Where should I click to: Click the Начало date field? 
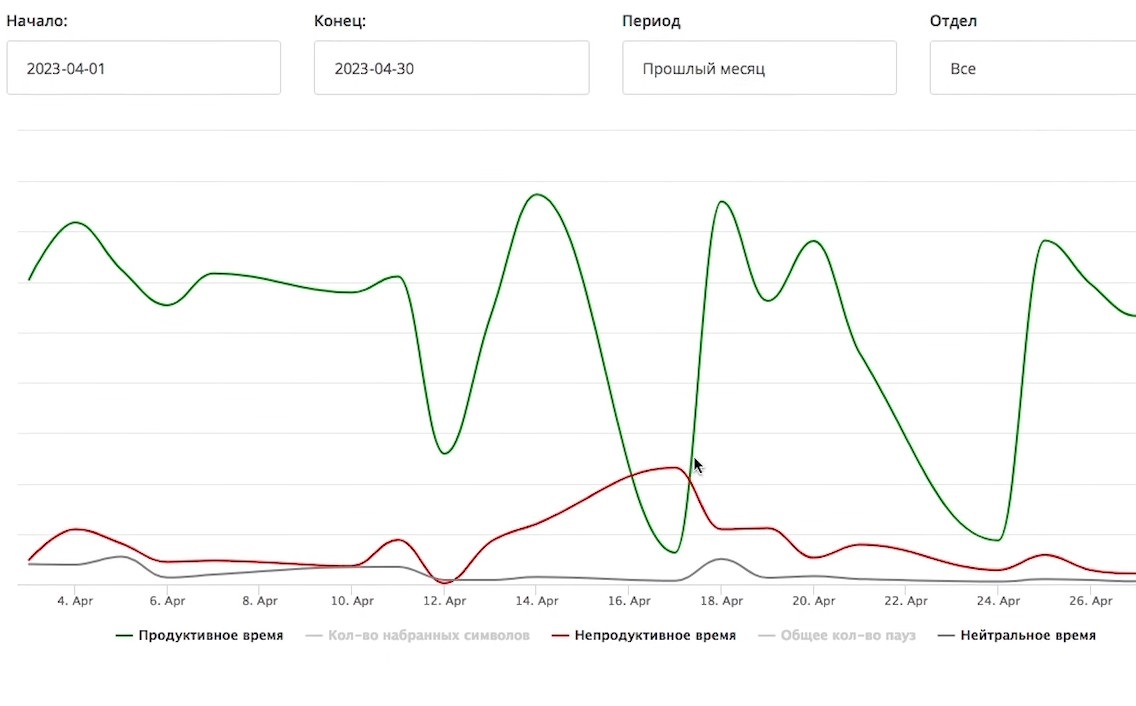click(x=143, y=68)
